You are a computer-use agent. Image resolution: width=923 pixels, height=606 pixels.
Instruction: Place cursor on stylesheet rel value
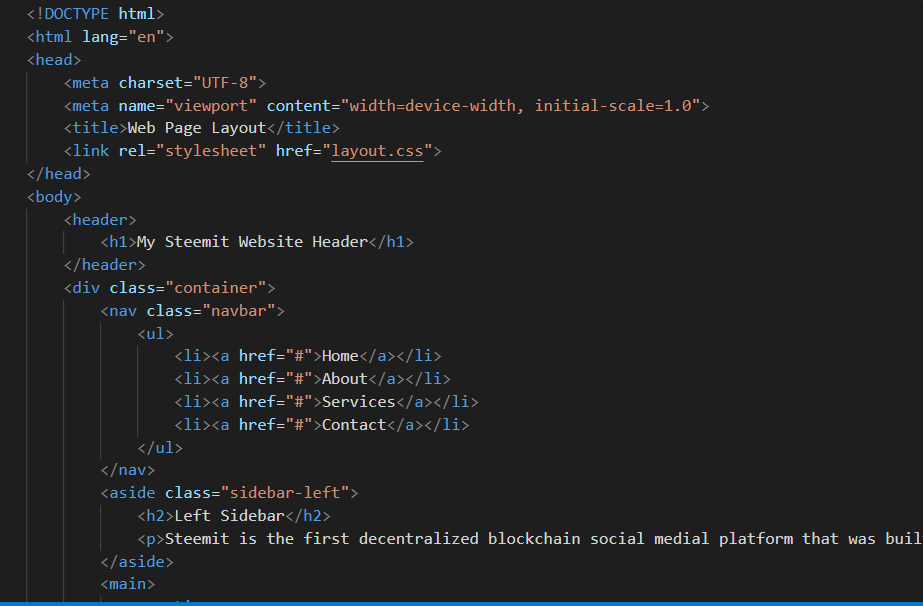click(x=211, y=151)
